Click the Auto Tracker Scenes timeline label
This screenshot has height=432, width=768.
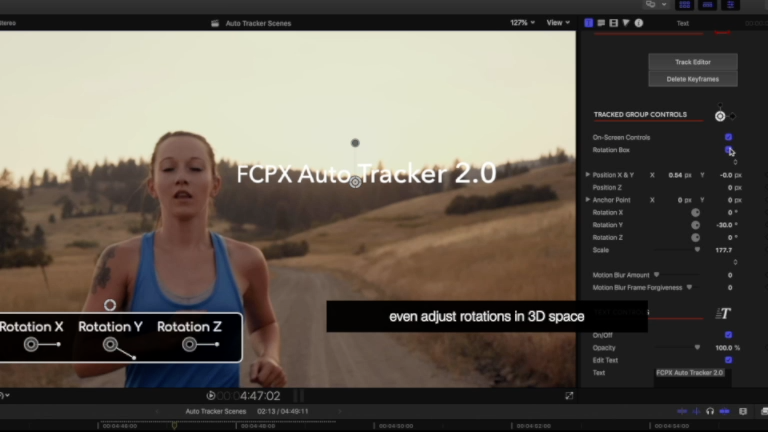(216, 411)
